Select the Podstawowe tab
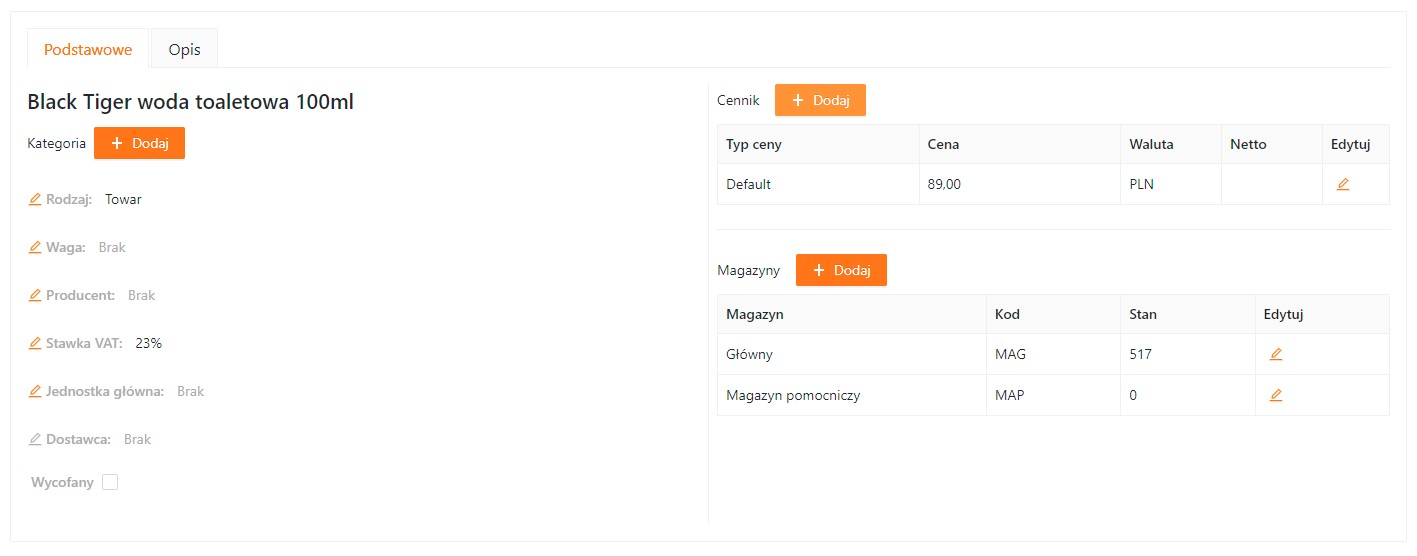This screenshot has width=1417, height=556. [88, 50]
